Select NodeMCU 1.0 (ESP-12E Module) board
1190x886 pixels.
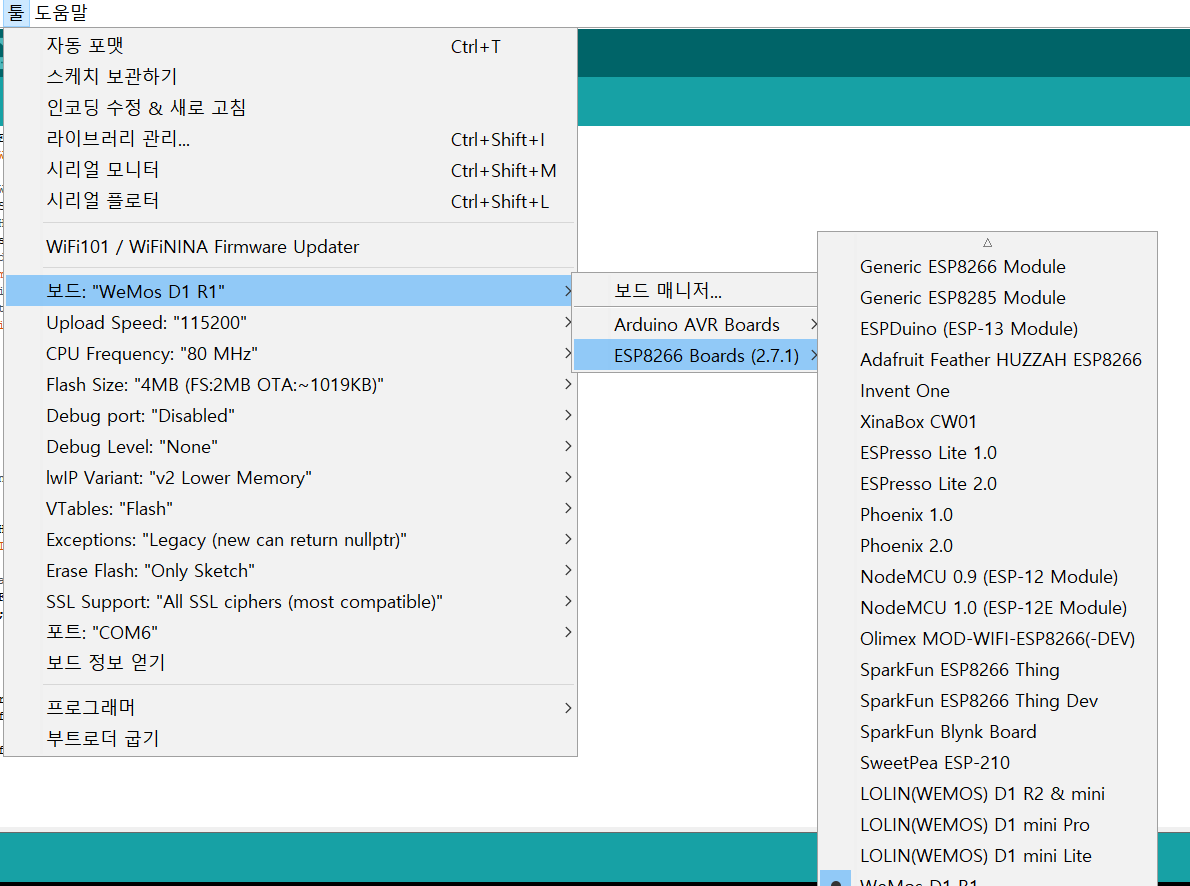[987, 608]
